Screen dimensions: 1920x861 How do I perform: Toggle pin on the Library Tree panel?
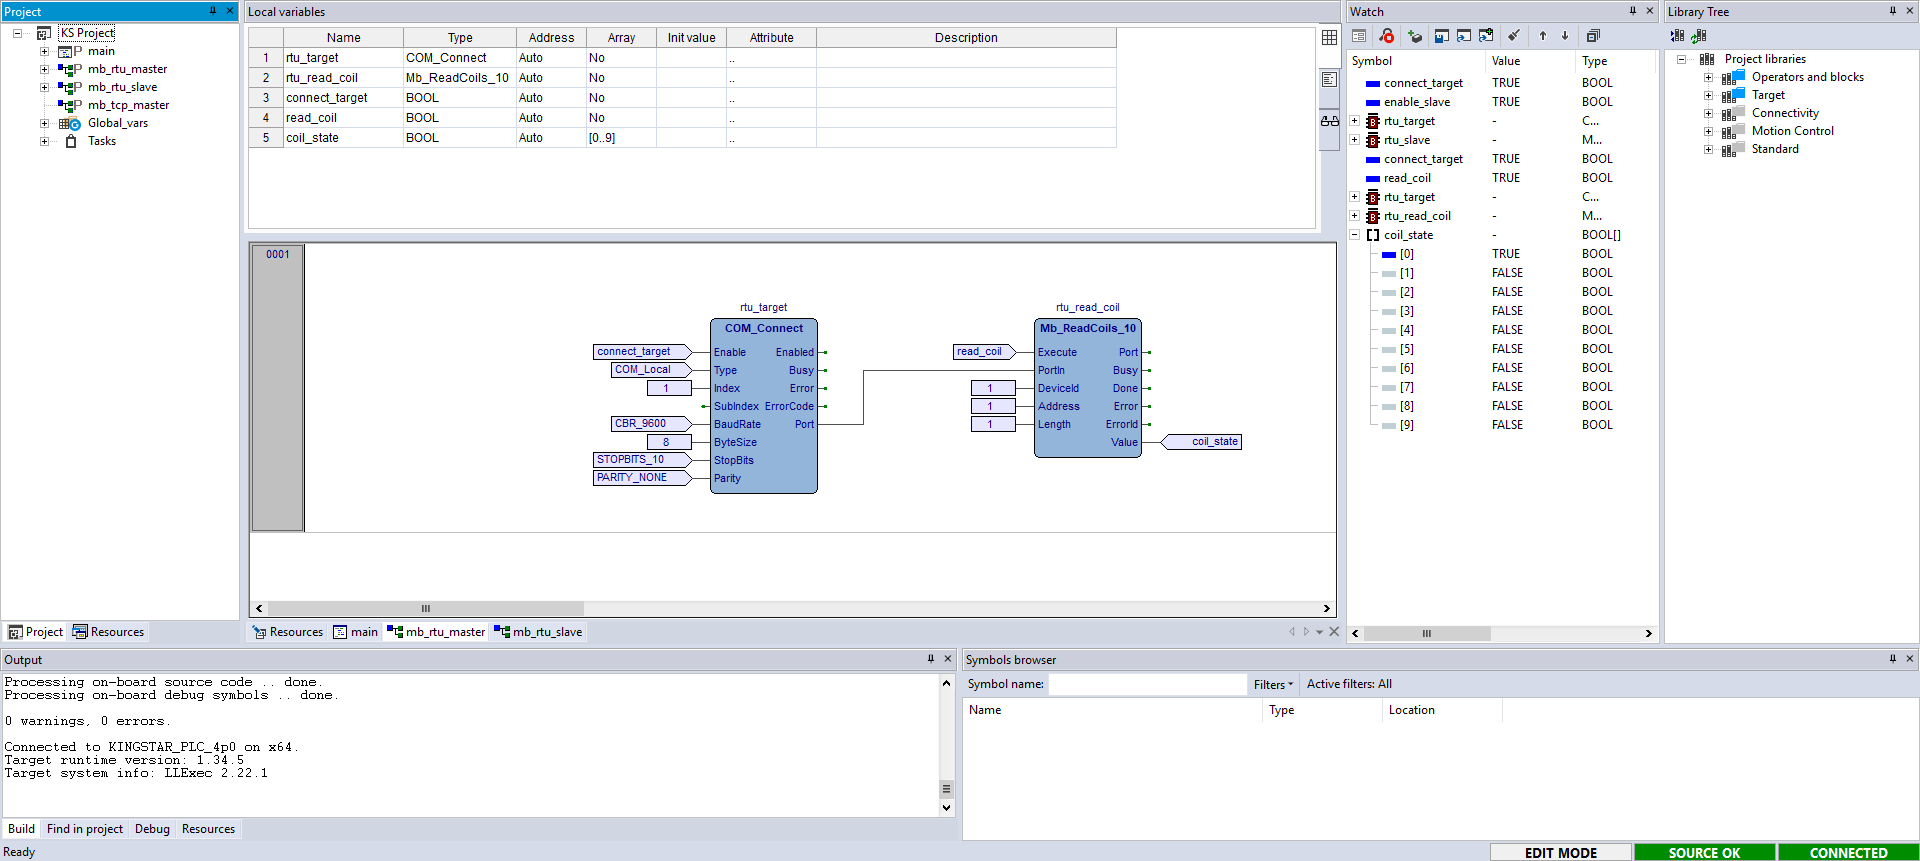point(1892,11)
